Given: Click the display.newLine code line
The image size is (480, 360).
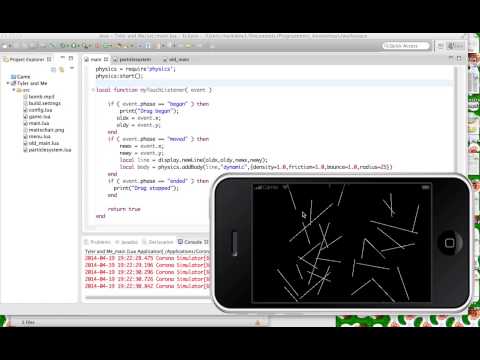Looking at the screenshot, I should point(194,160).
